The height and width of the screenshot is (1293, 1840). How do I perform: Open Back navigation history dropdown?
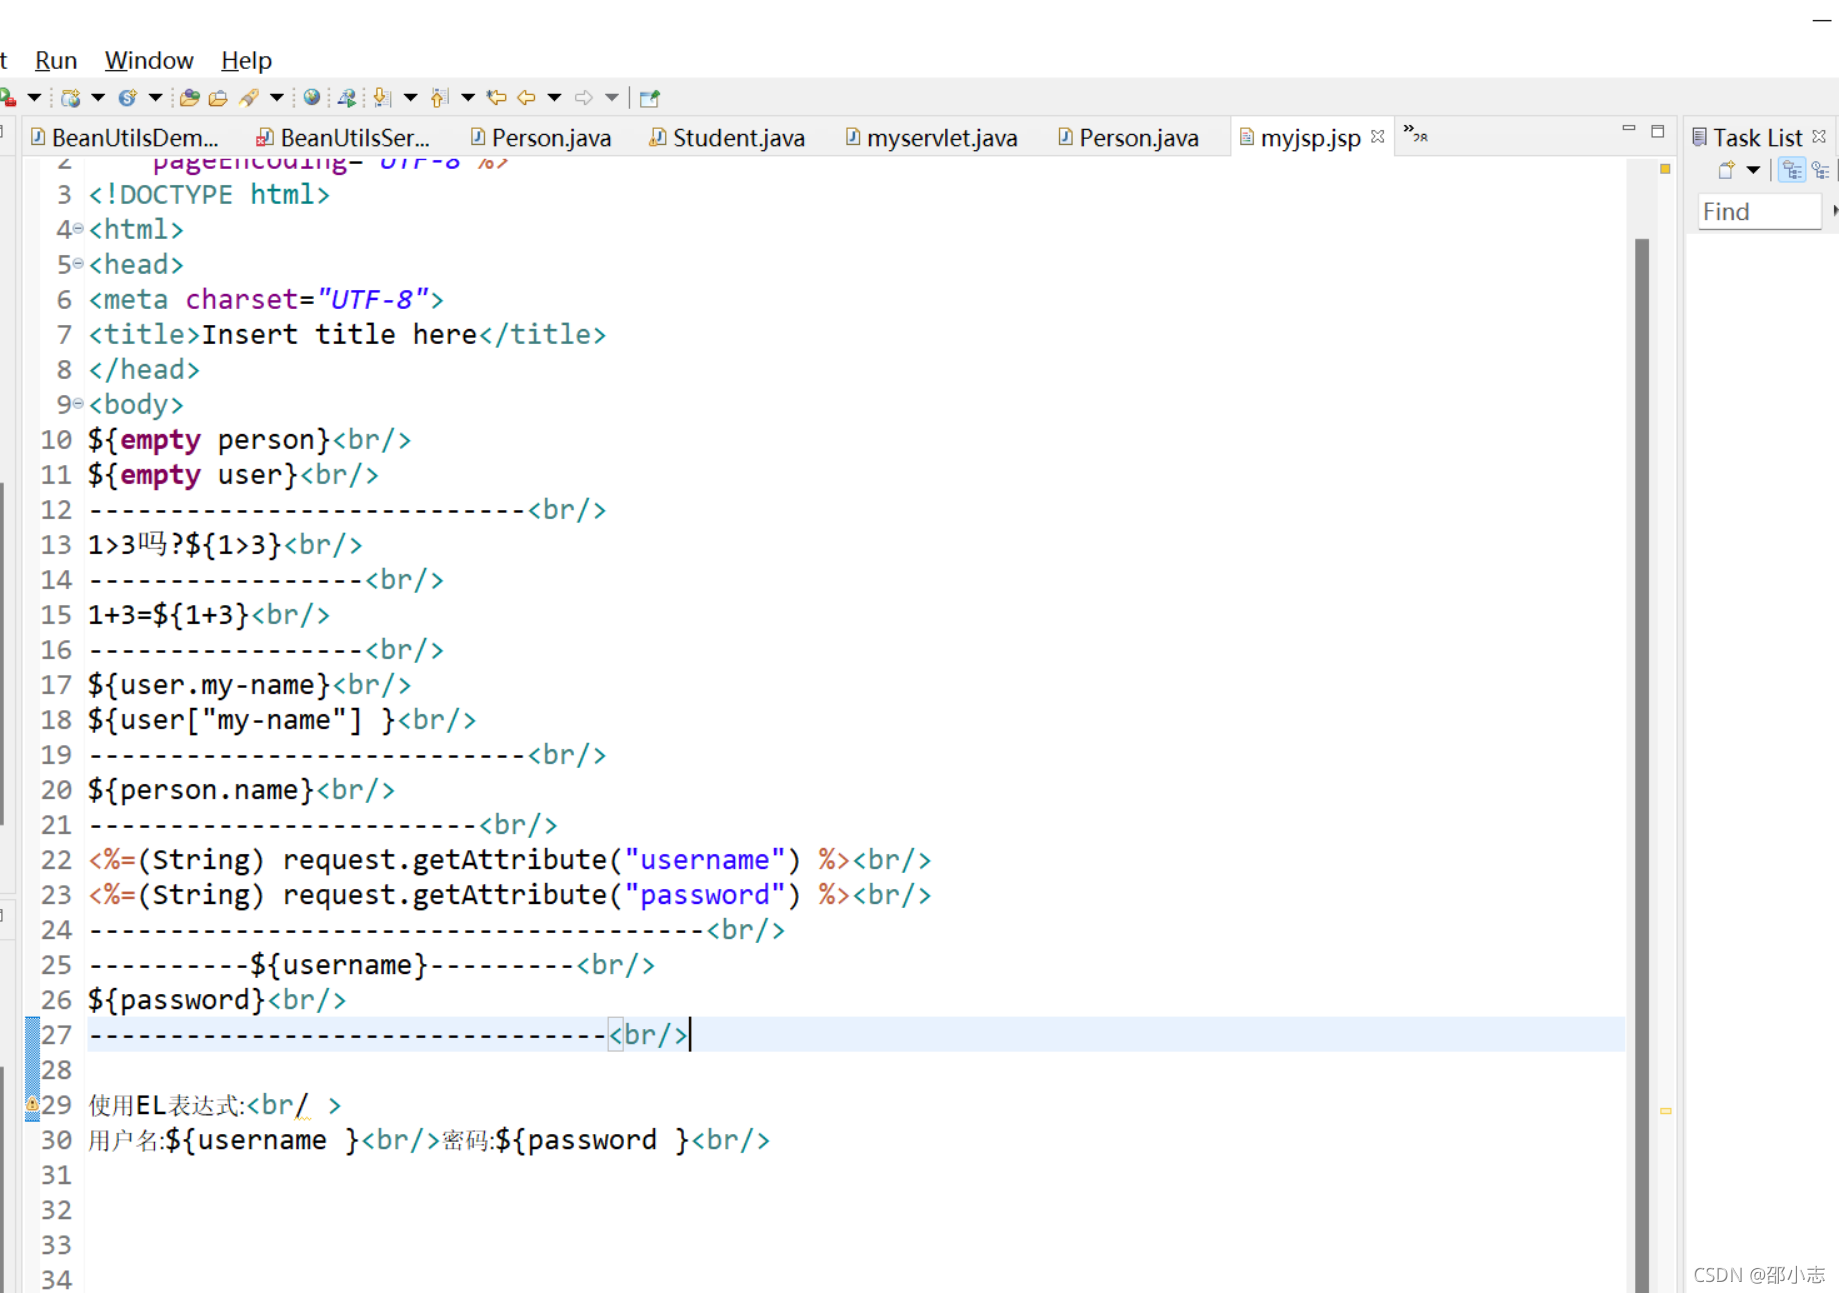(554, 98)
